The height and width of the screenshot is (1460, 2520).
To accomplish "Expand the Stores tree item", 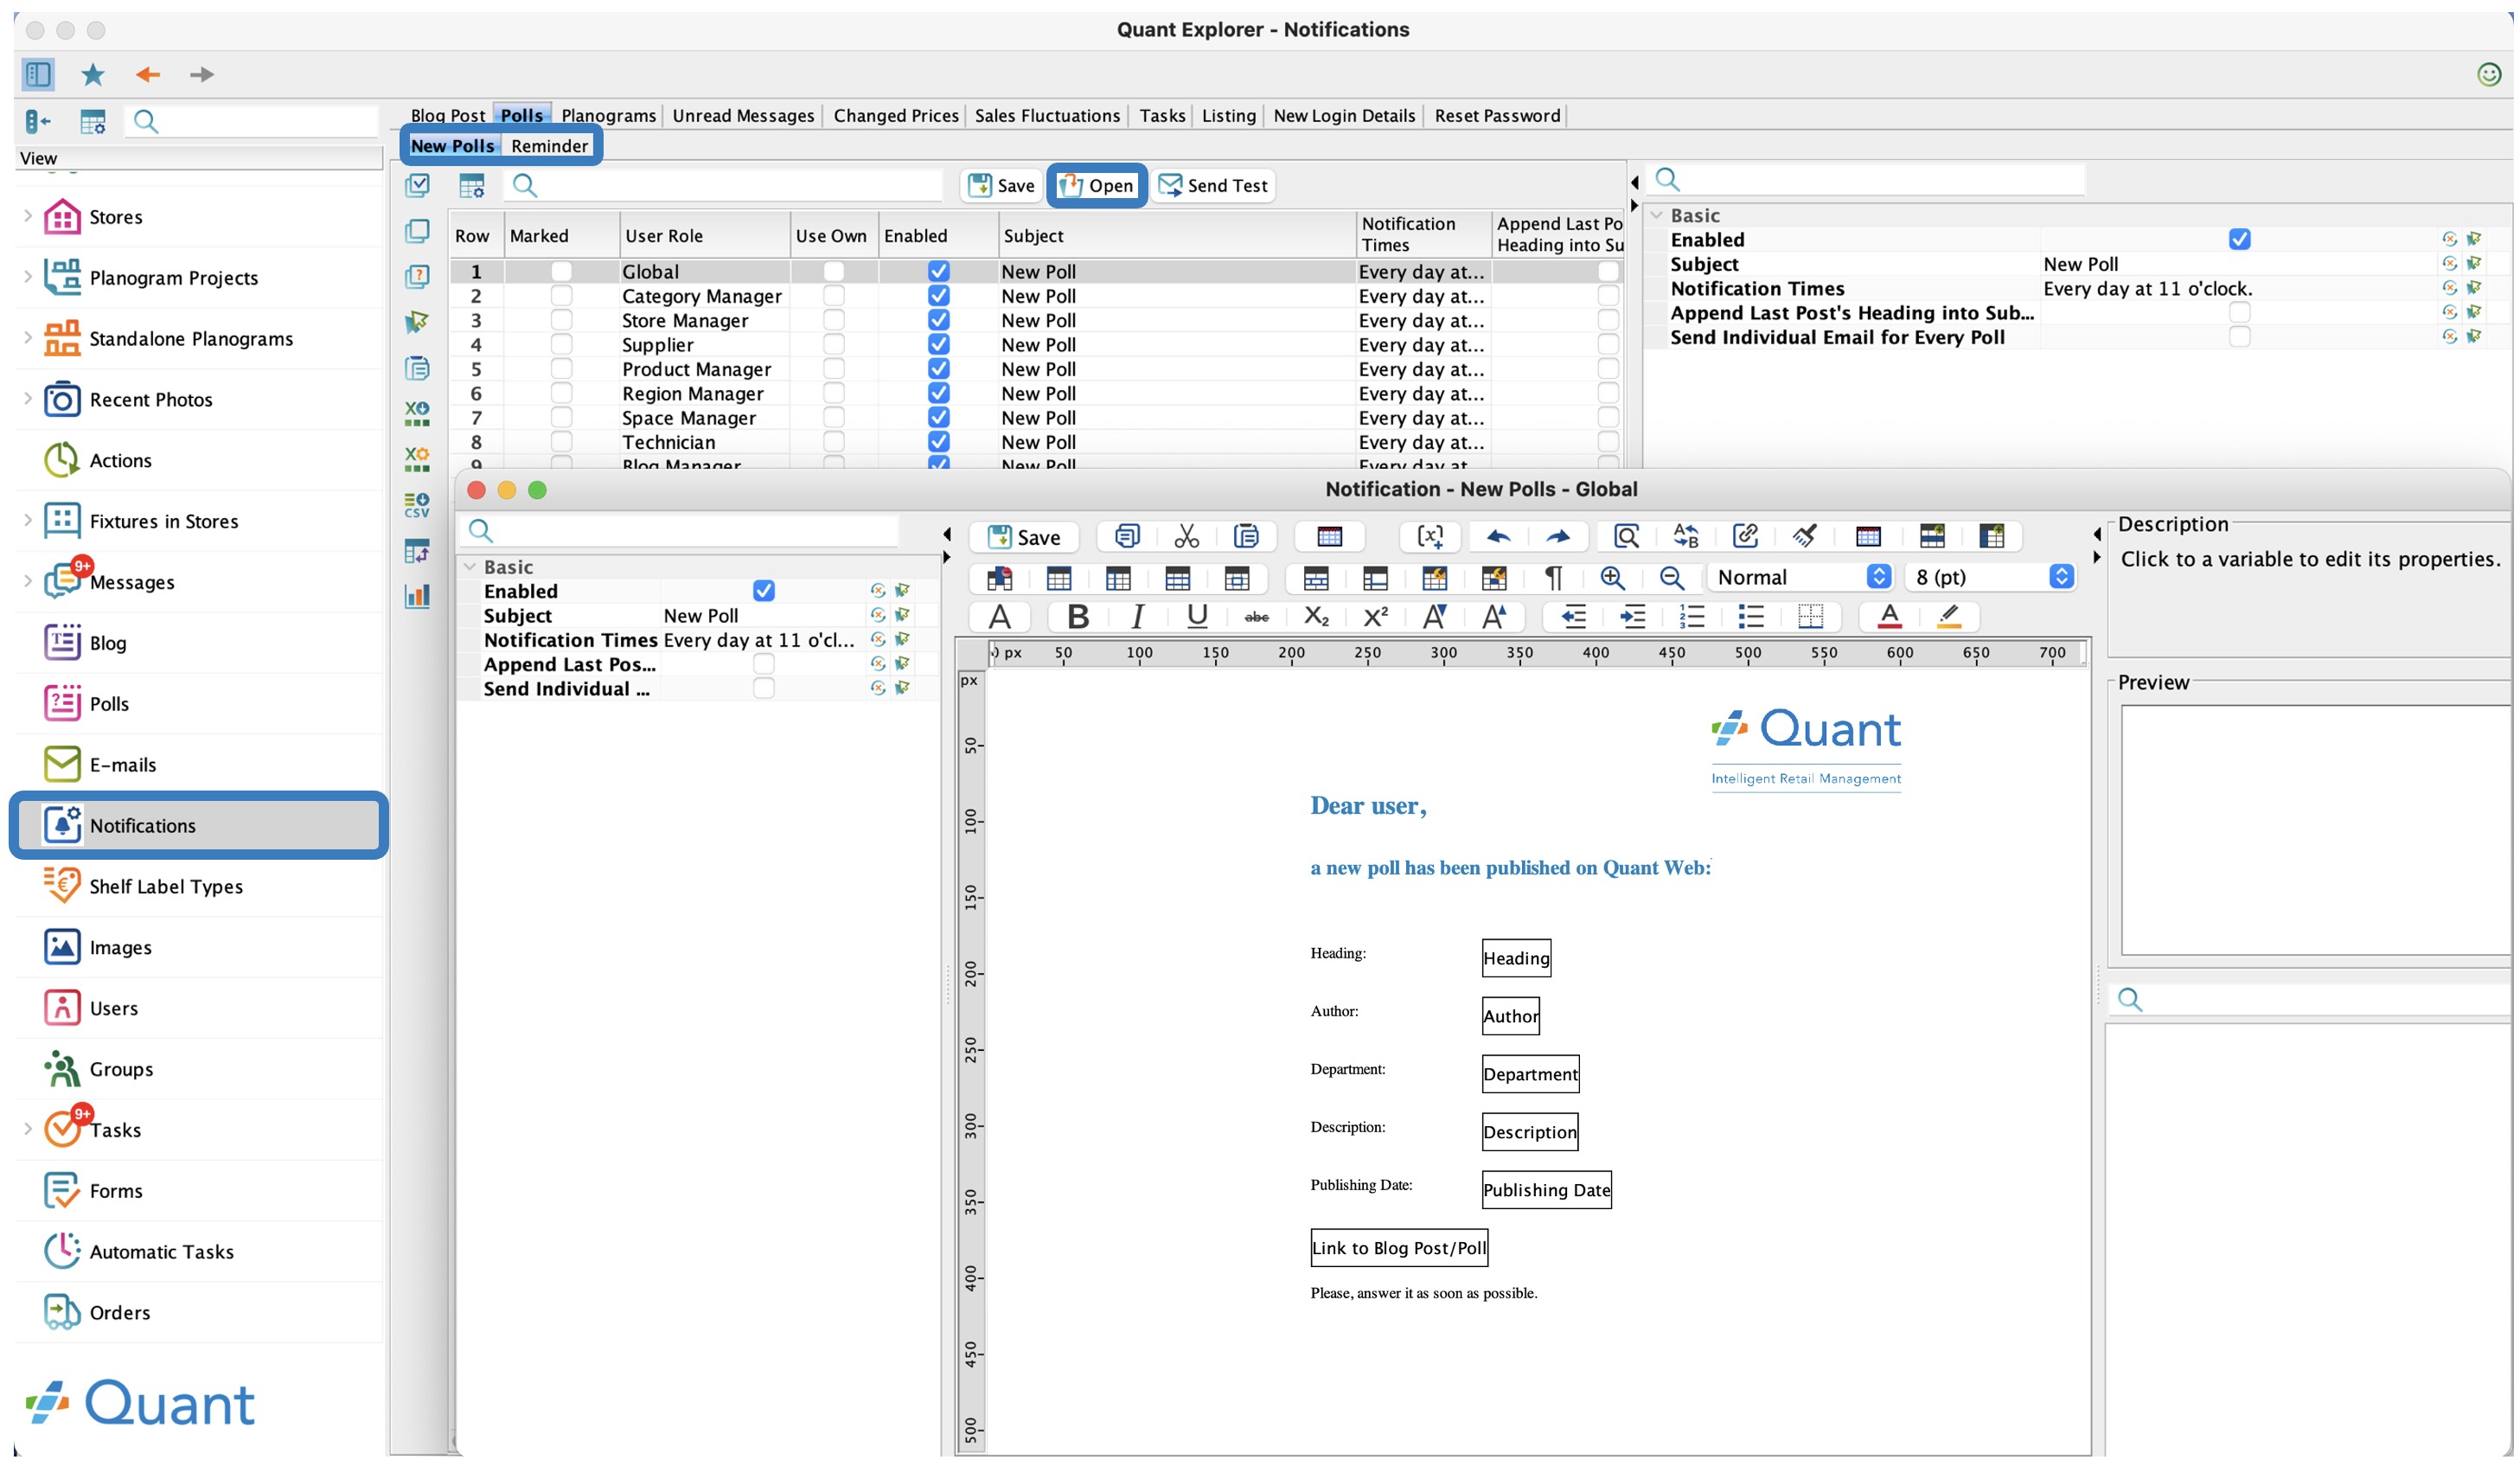I will point(28,216).
